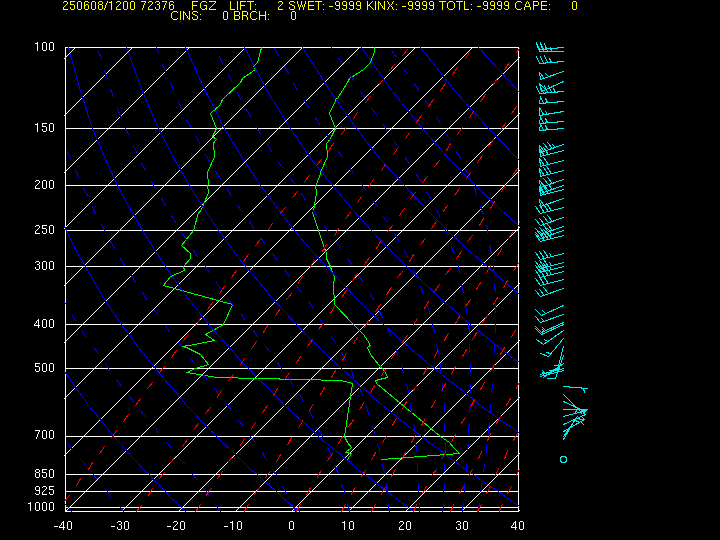Click the SWET: -9999 index readout
This screenshot has height=540, width=720.
pos(327,6)
